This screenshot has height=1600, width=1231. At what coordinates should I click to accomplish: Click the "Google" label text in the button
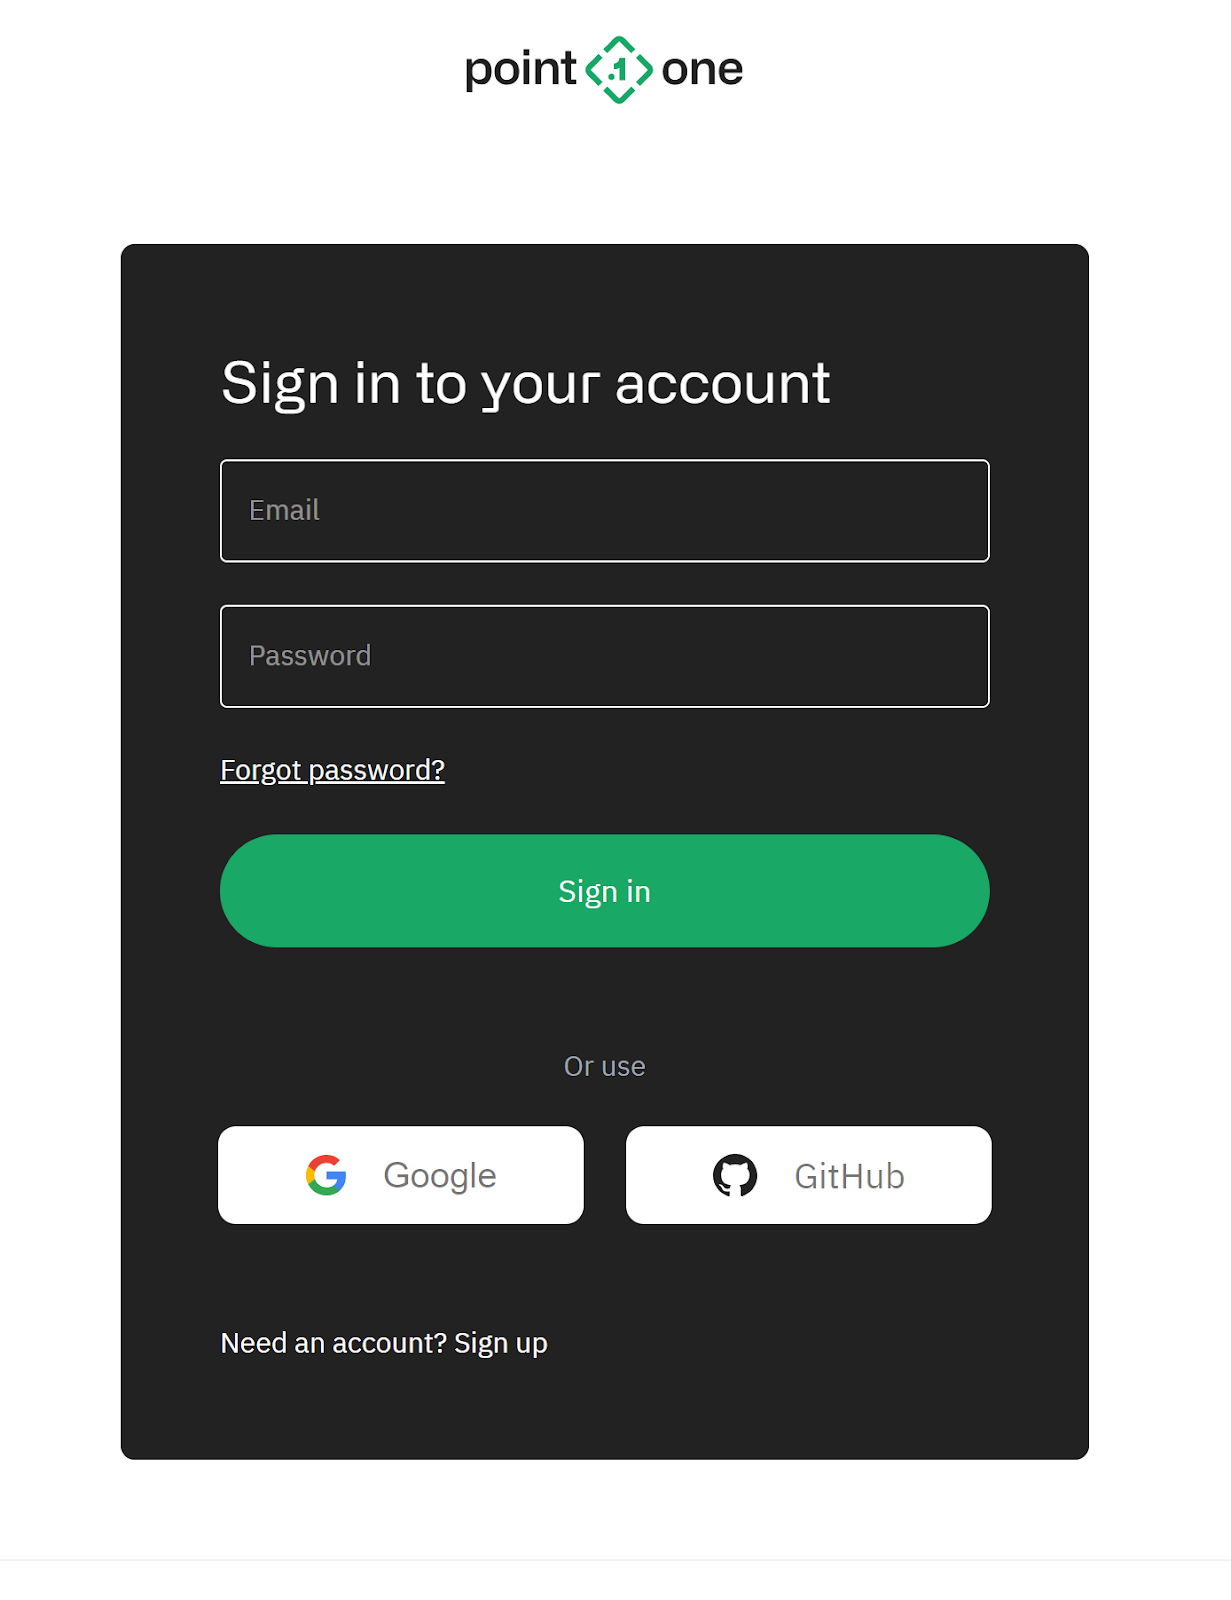pyautogui.click(x=440, y=1176)
